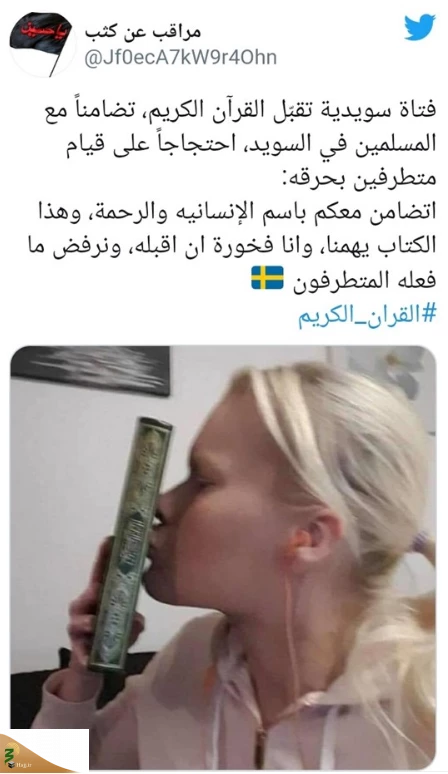
Task: Click the framed dark picture on the wall
Action: tap(90, 368)
